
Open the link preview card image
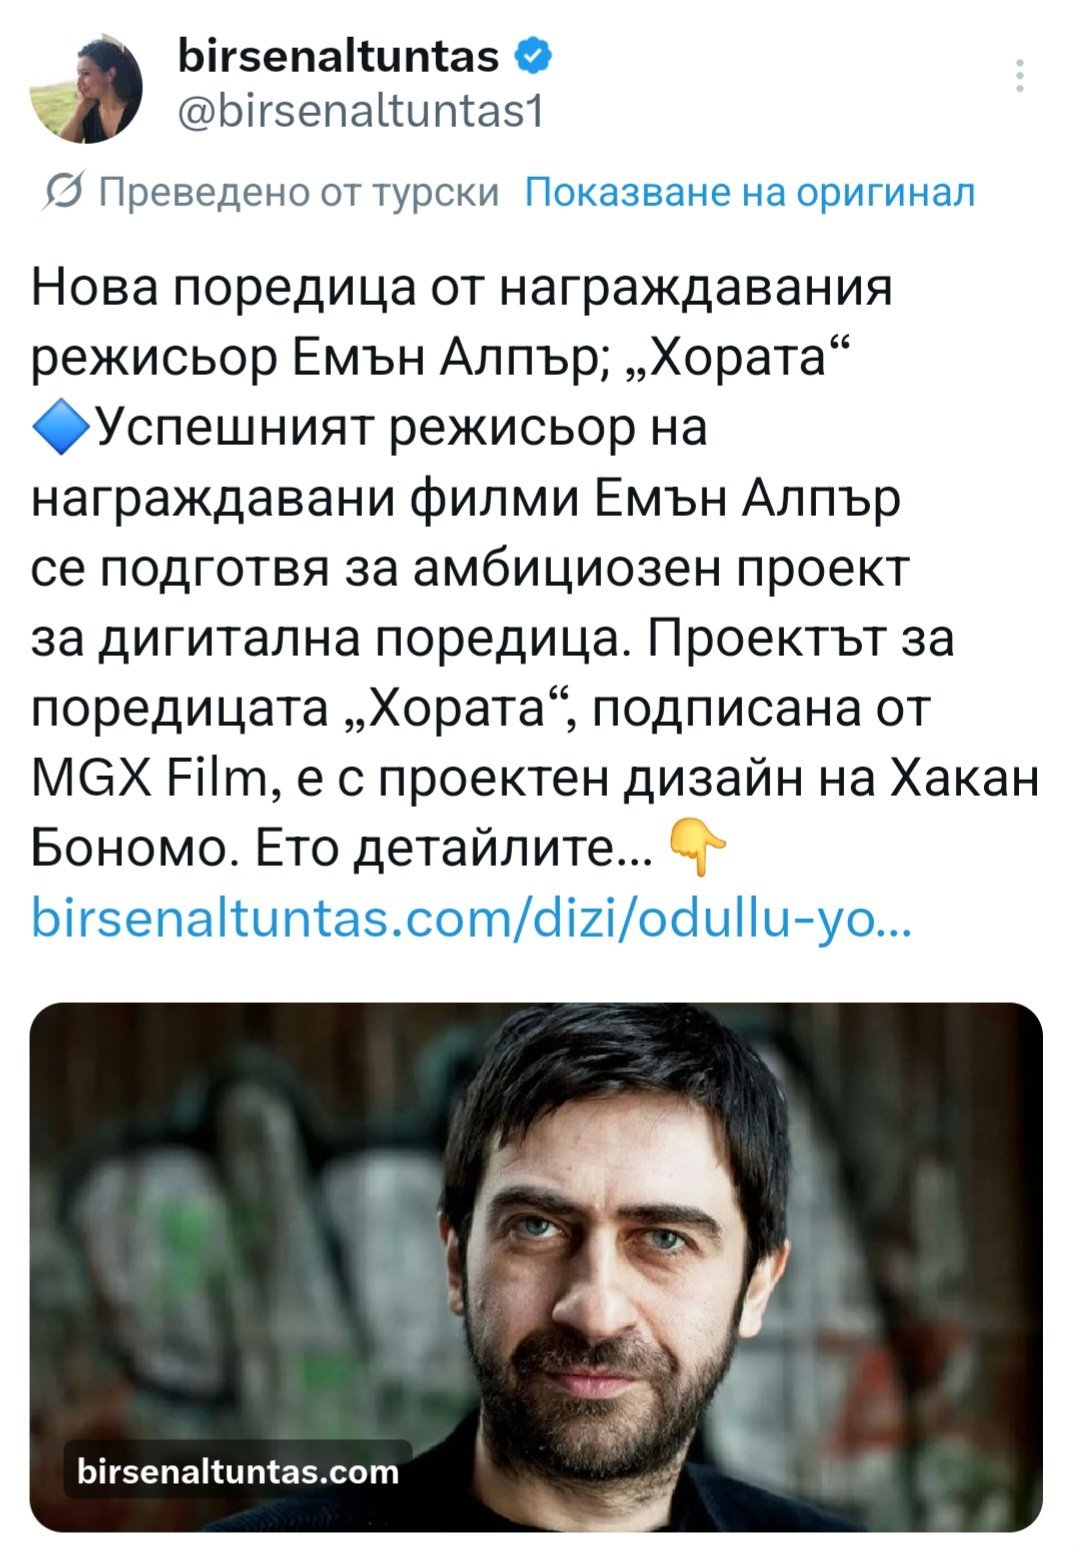pos(536,1266)
